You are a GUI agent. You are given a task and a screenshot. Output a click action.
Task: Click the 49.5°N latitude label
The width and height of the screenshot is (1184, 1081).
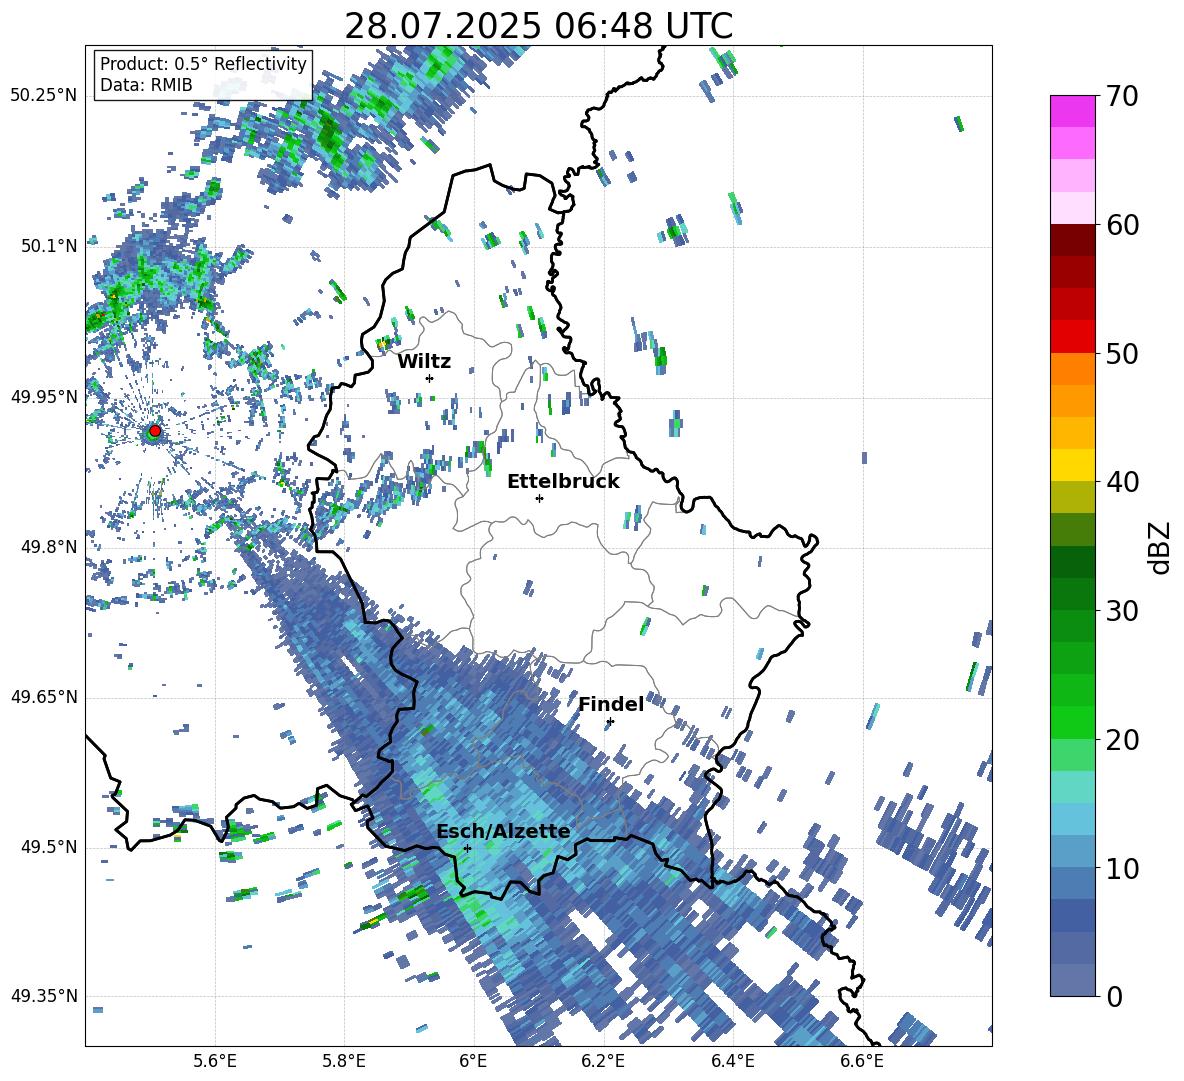pyautogui.click(x=50, y=847)
